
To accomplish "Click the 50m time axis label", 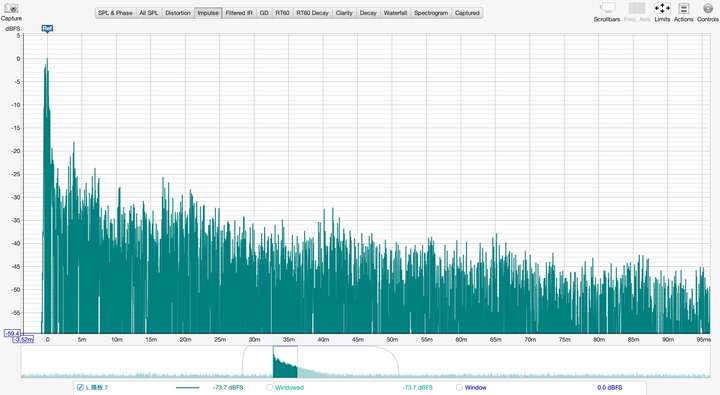I will [x=392, y=339].
